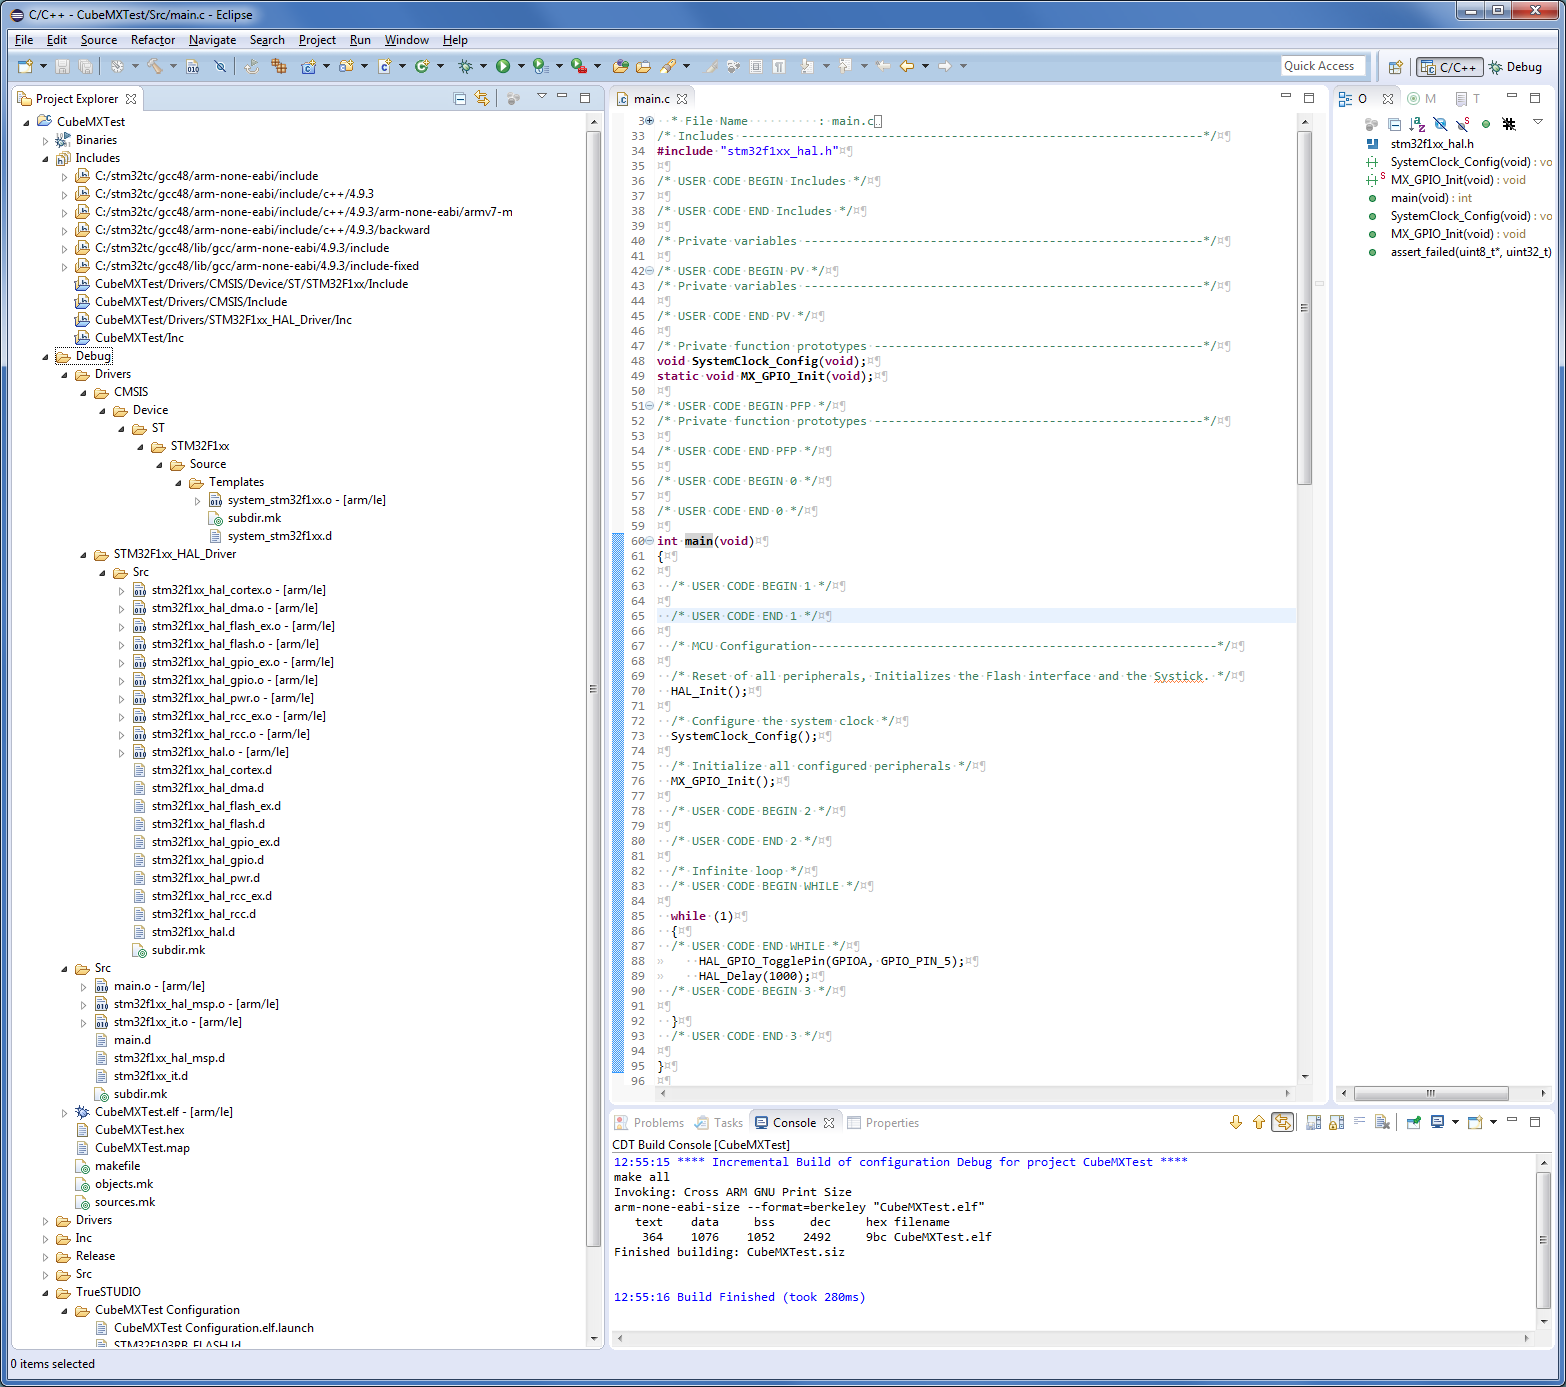Switch to the Problems tab
Image resolution: width=1566 pixels, height=1387 pixels.
click(x=650, y=1123)
